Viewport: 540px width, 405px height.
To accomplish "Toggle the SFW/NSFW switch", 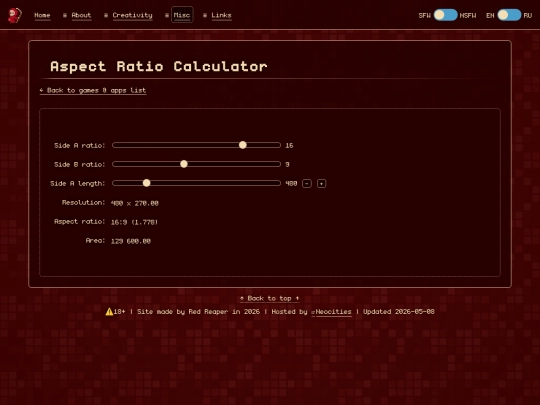I will tap(445, 15).
